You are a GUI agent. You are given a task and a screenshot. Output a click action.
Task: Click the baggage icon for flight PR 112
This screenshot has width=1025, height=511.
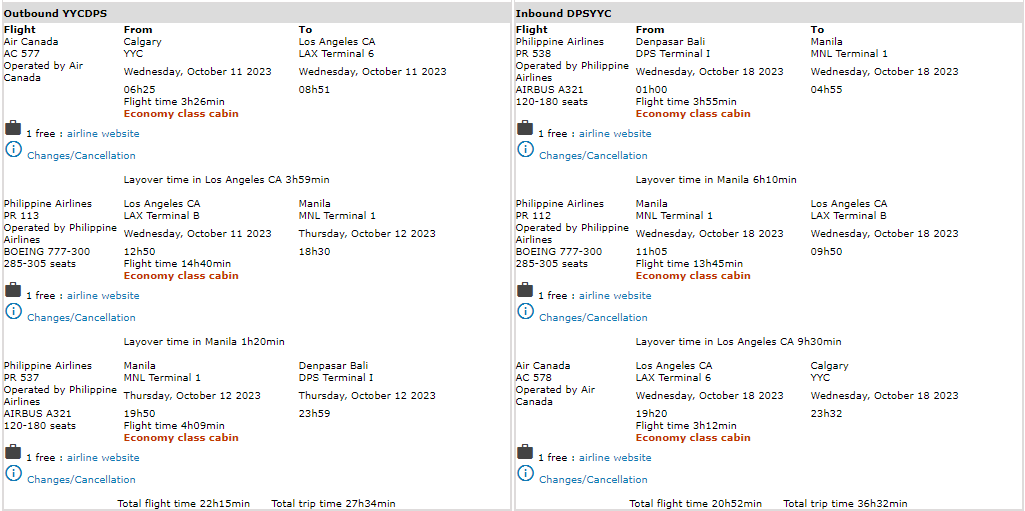525,291
